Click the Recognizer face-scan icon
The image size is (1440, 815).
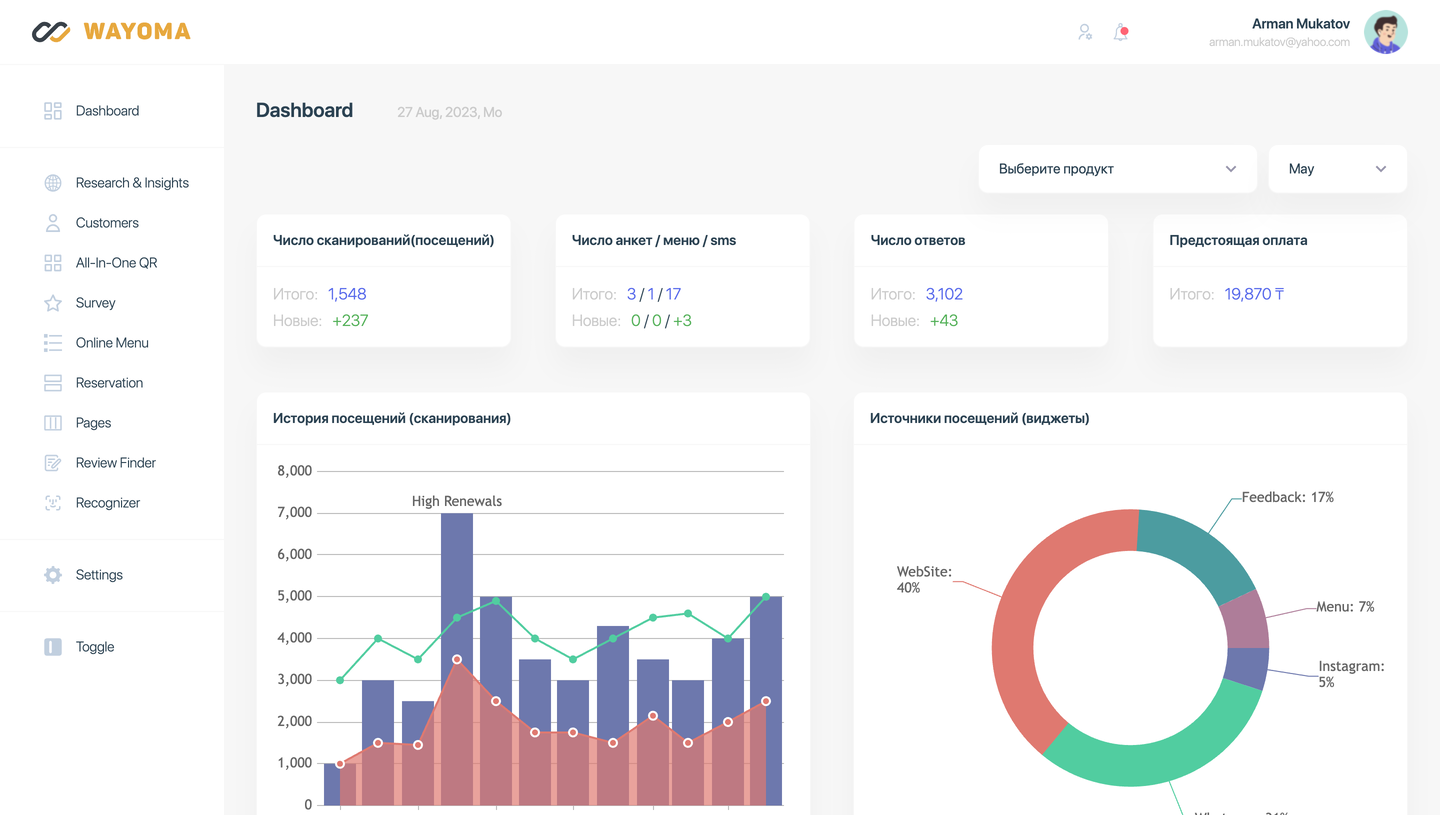pos(53,503)
